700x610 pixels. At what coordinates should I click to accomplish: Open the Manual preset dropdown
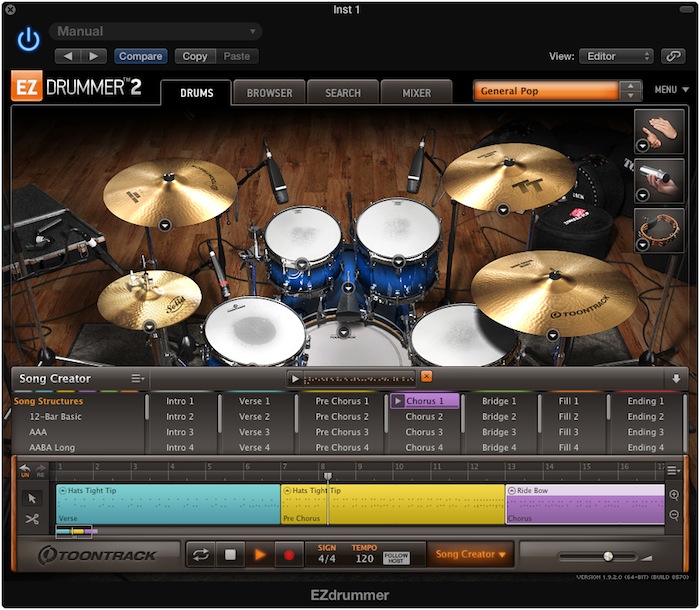[155, 31]
